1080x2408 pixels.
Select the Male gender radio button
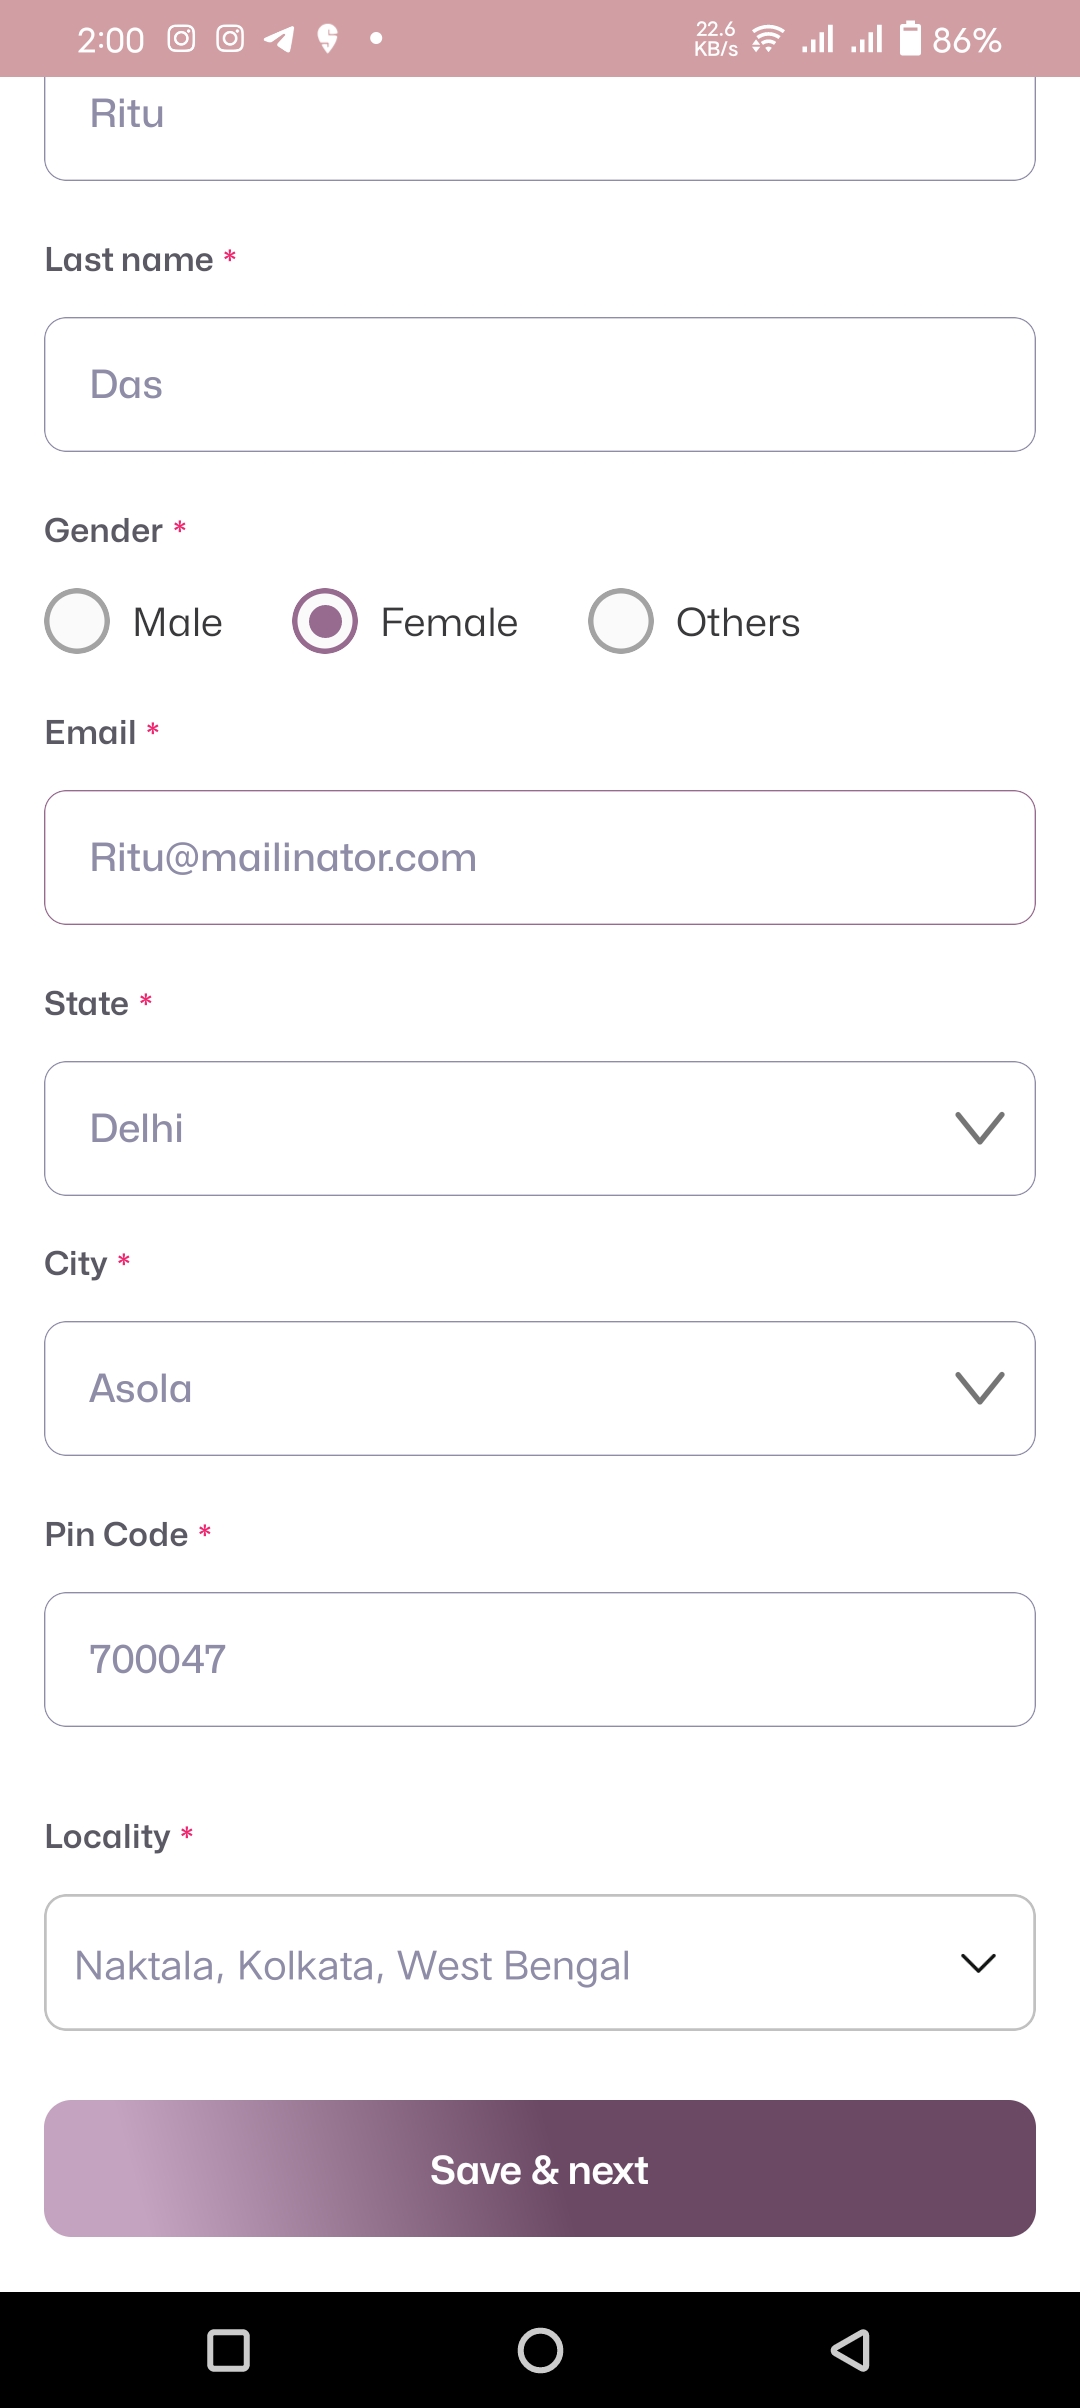pos(77,622)
